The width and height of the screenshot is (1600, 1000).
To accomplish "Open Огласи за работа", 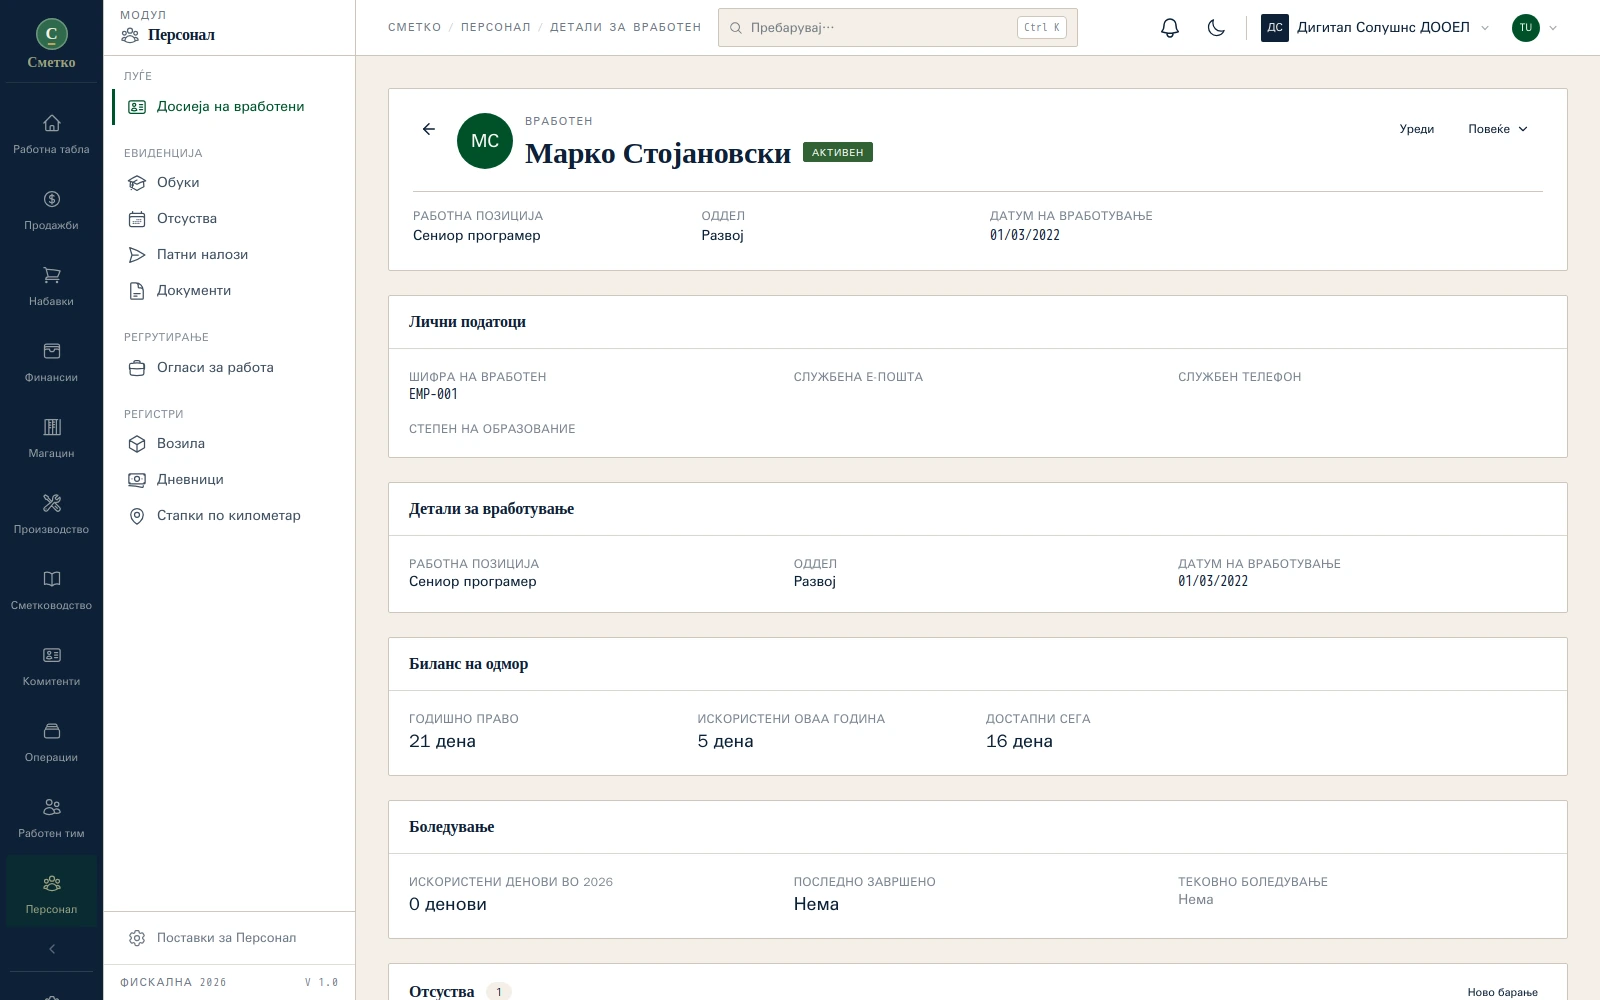I will click(x=230, y=368).
